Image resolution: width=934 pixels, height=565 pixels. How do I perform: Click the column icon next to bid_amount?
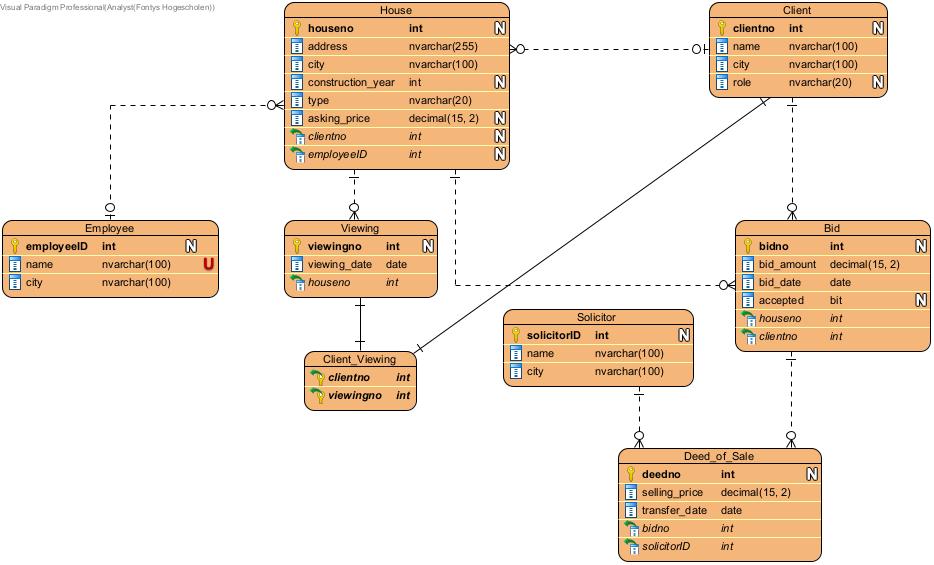[747, 265]
